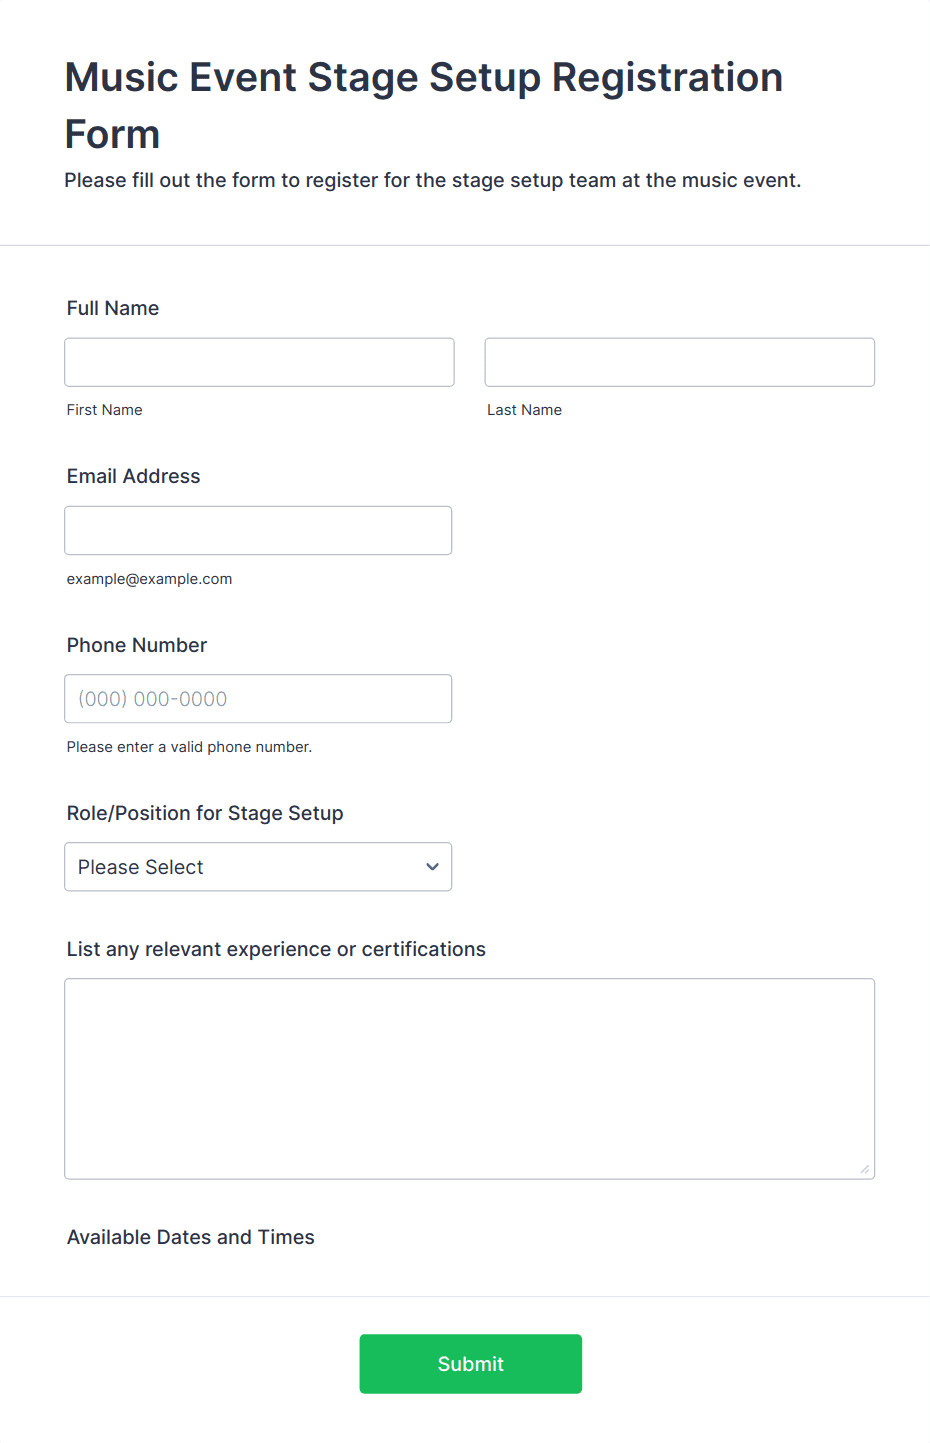Click the Full Name label
This screenshot has height=1443, width=930.
coord(113,308)
